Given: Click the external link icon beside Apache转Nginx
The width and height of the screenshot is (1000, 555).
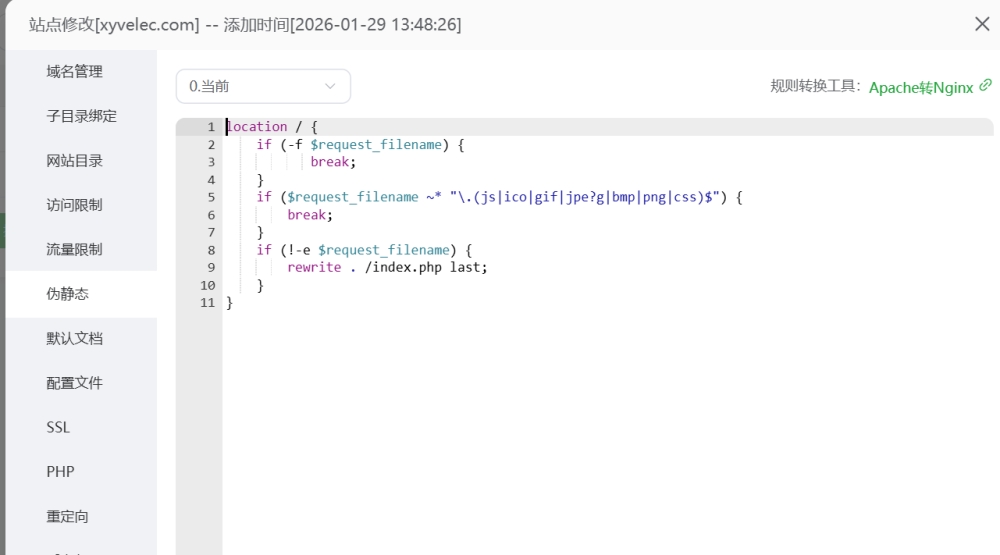Looking at the screenshot, I should (986, 86).
